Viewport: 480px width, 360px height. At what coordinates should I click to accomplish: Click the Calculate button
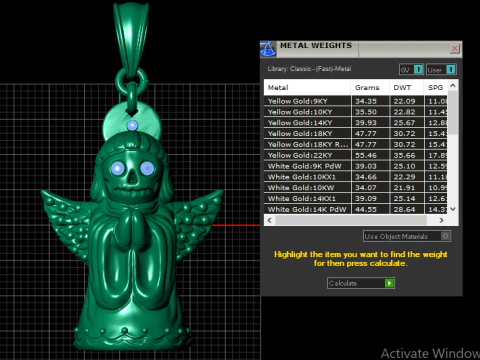tap(361, 283)
